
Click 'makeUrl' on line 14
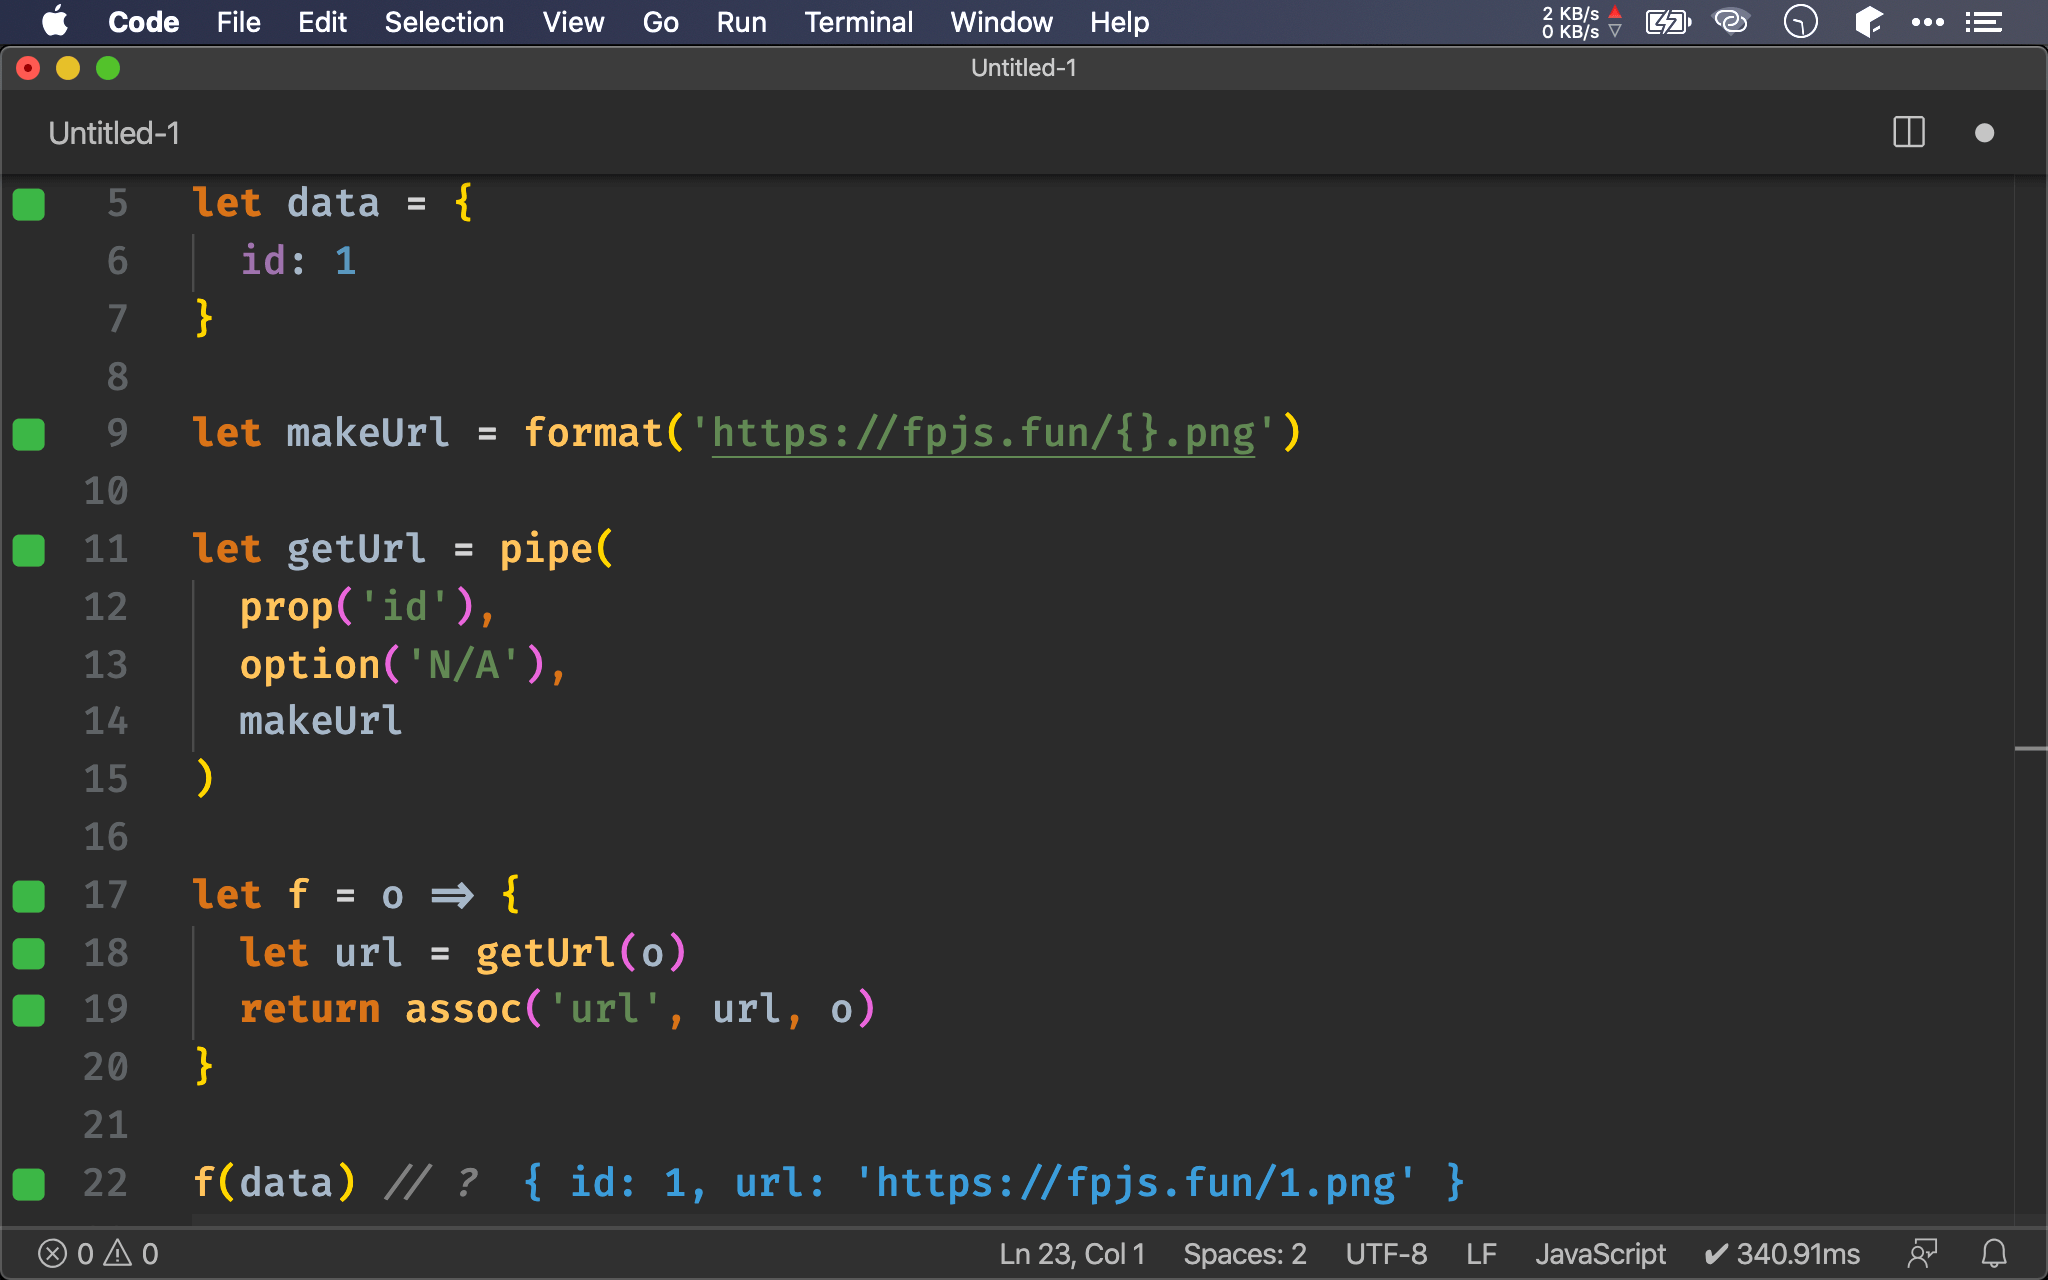(321, 721)
